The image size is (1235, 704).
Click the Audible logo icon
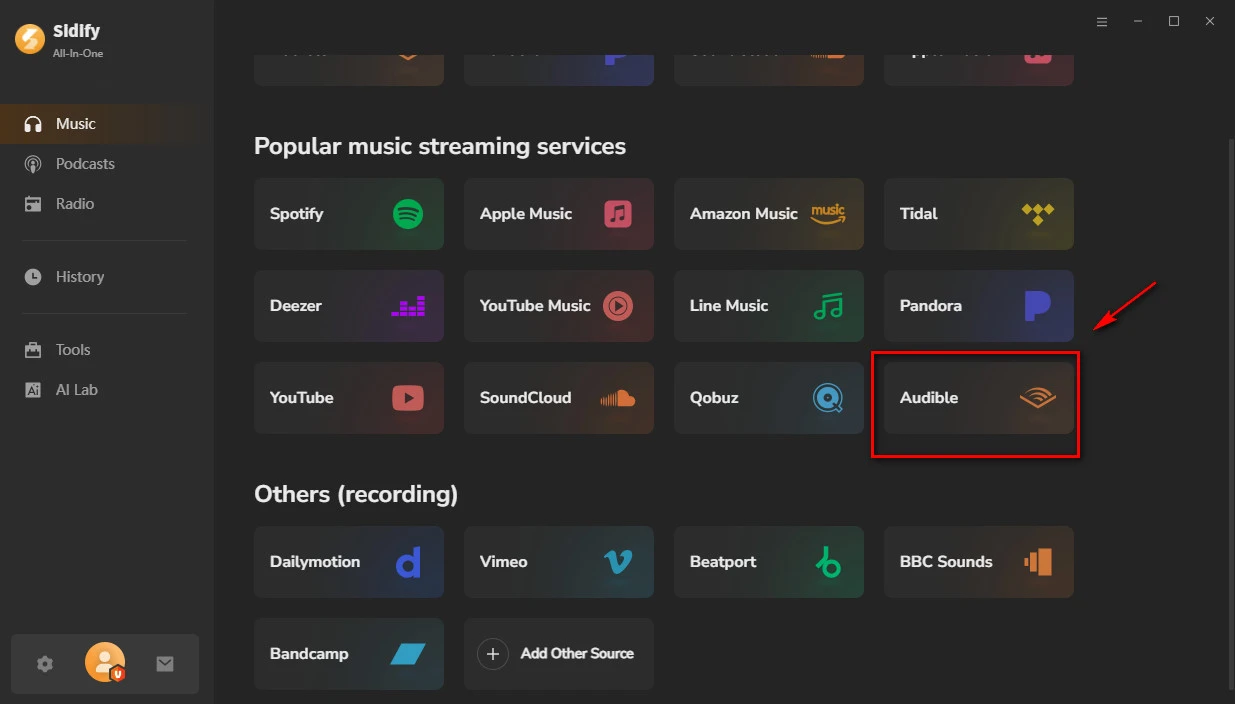tap(1038, 398)
